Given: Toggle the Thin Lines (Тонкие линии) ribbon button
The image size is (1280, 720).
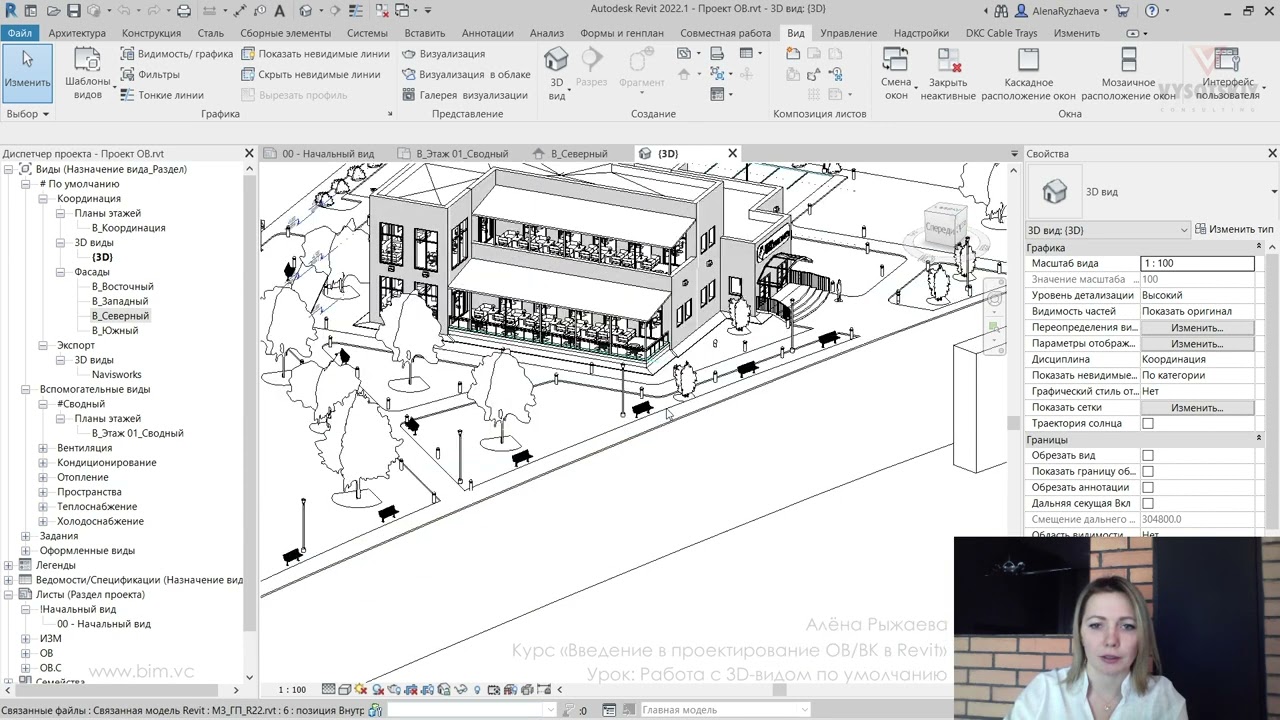Looking at the screenshot, I should pyautogui.click(x=162, y=95).
